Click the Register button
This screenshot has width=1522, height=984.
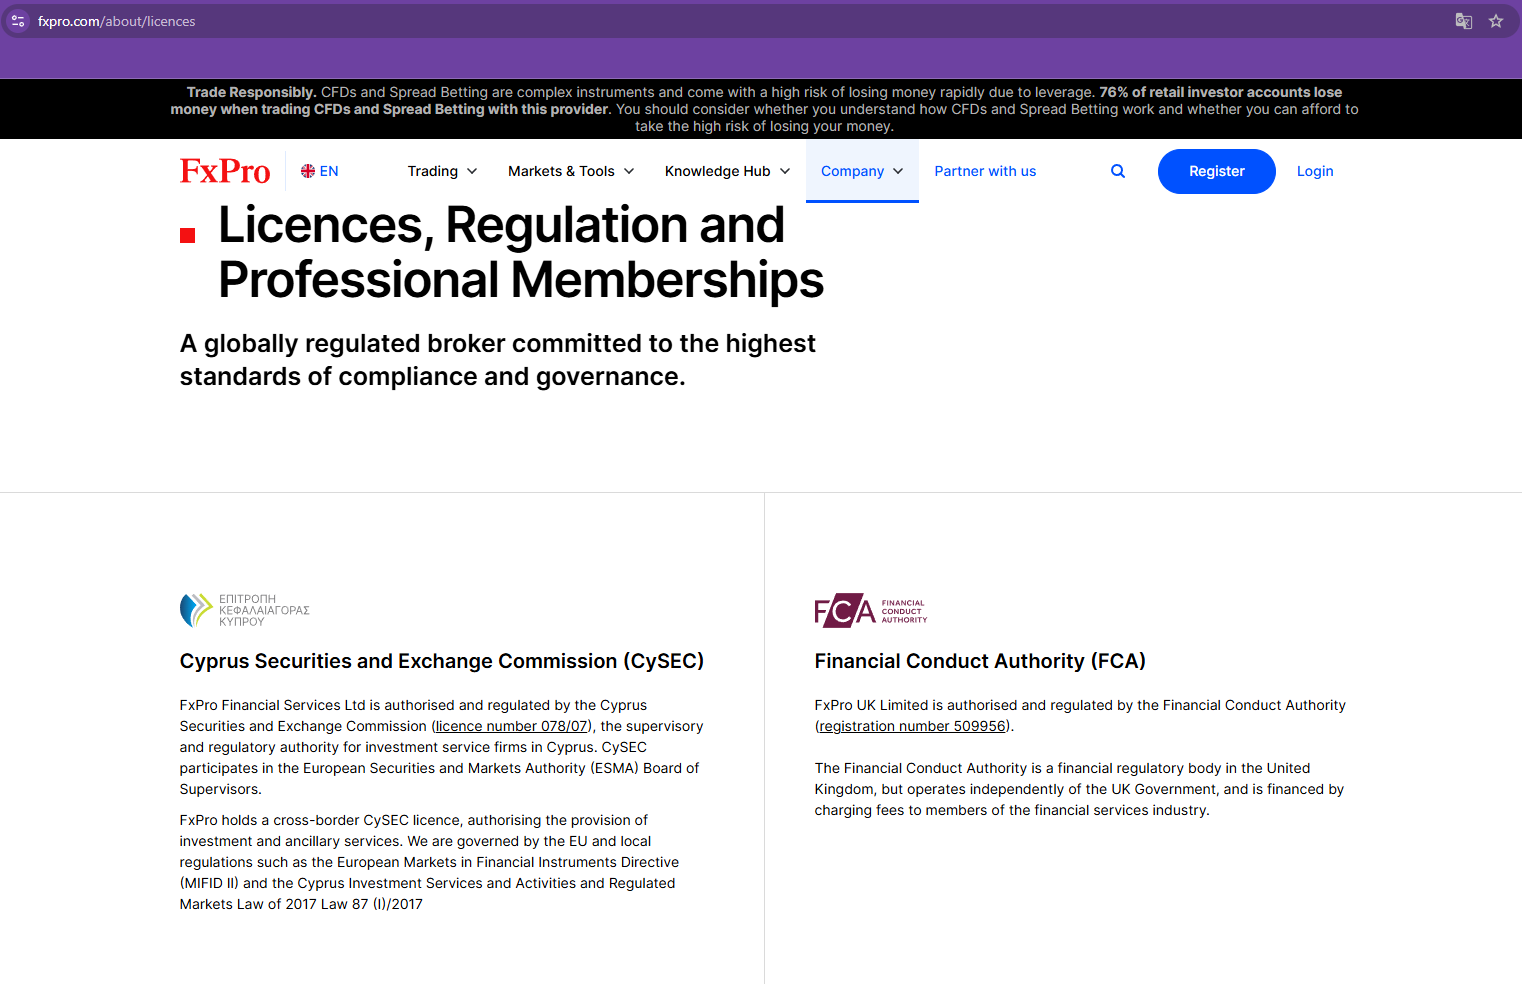click(x=1217, y=171)
